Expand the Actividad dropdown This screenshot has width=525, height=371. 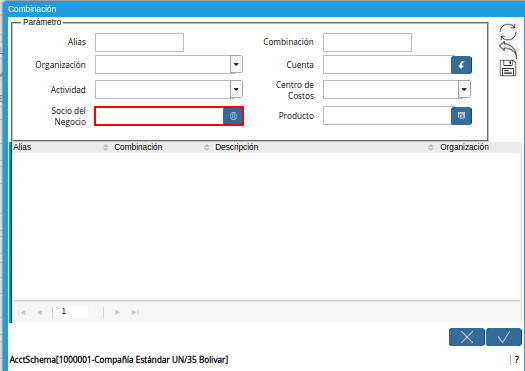pyautogui.click(x=236, y=89)
